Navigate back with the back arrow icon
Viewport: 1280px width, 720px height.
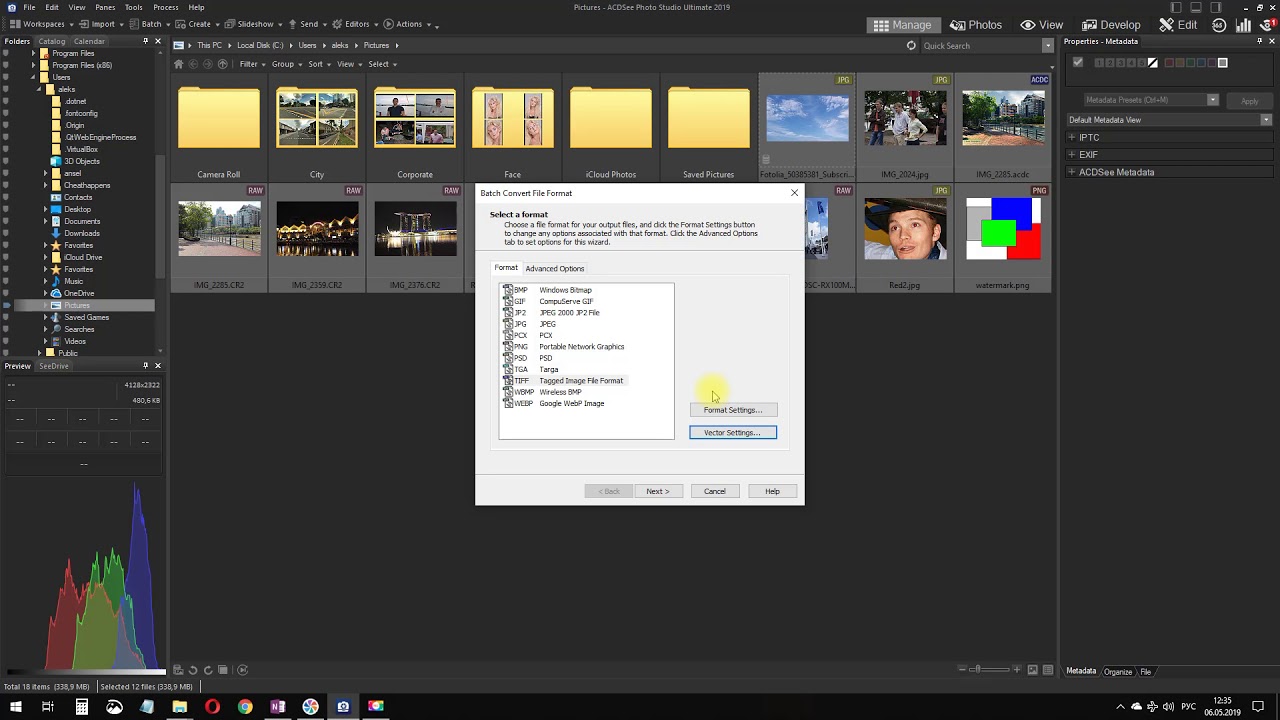click(193, 64)
